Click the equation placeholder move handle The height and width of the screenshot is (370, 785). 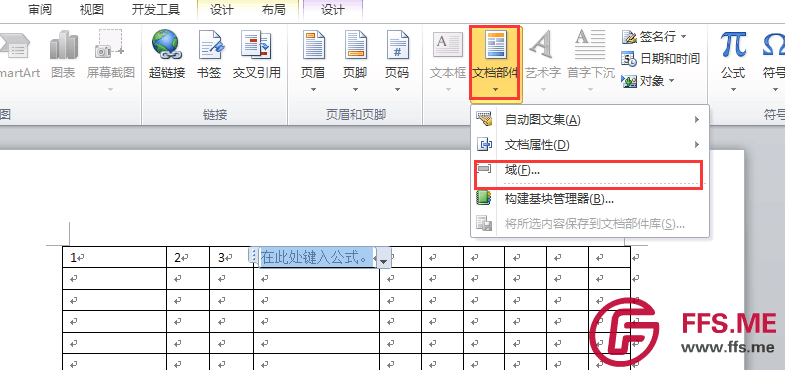[x=253, y=256]
